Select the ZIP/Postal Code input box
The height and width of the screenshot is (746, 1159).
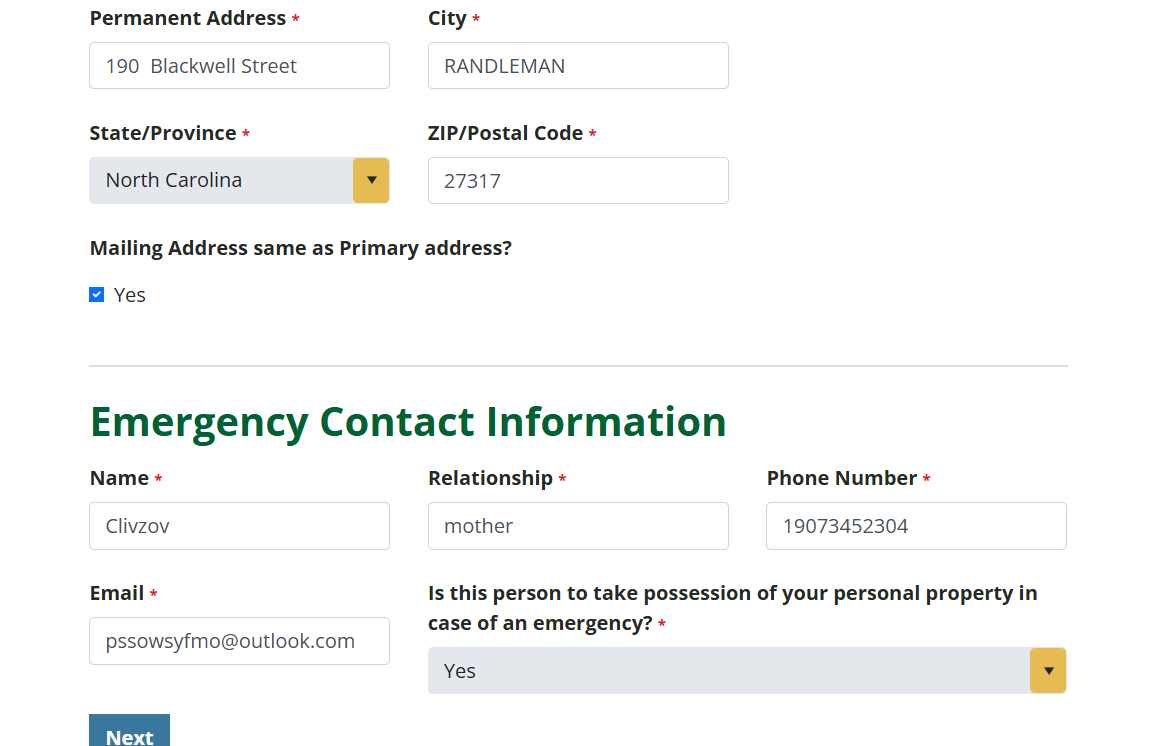click(x=578, y=181)
